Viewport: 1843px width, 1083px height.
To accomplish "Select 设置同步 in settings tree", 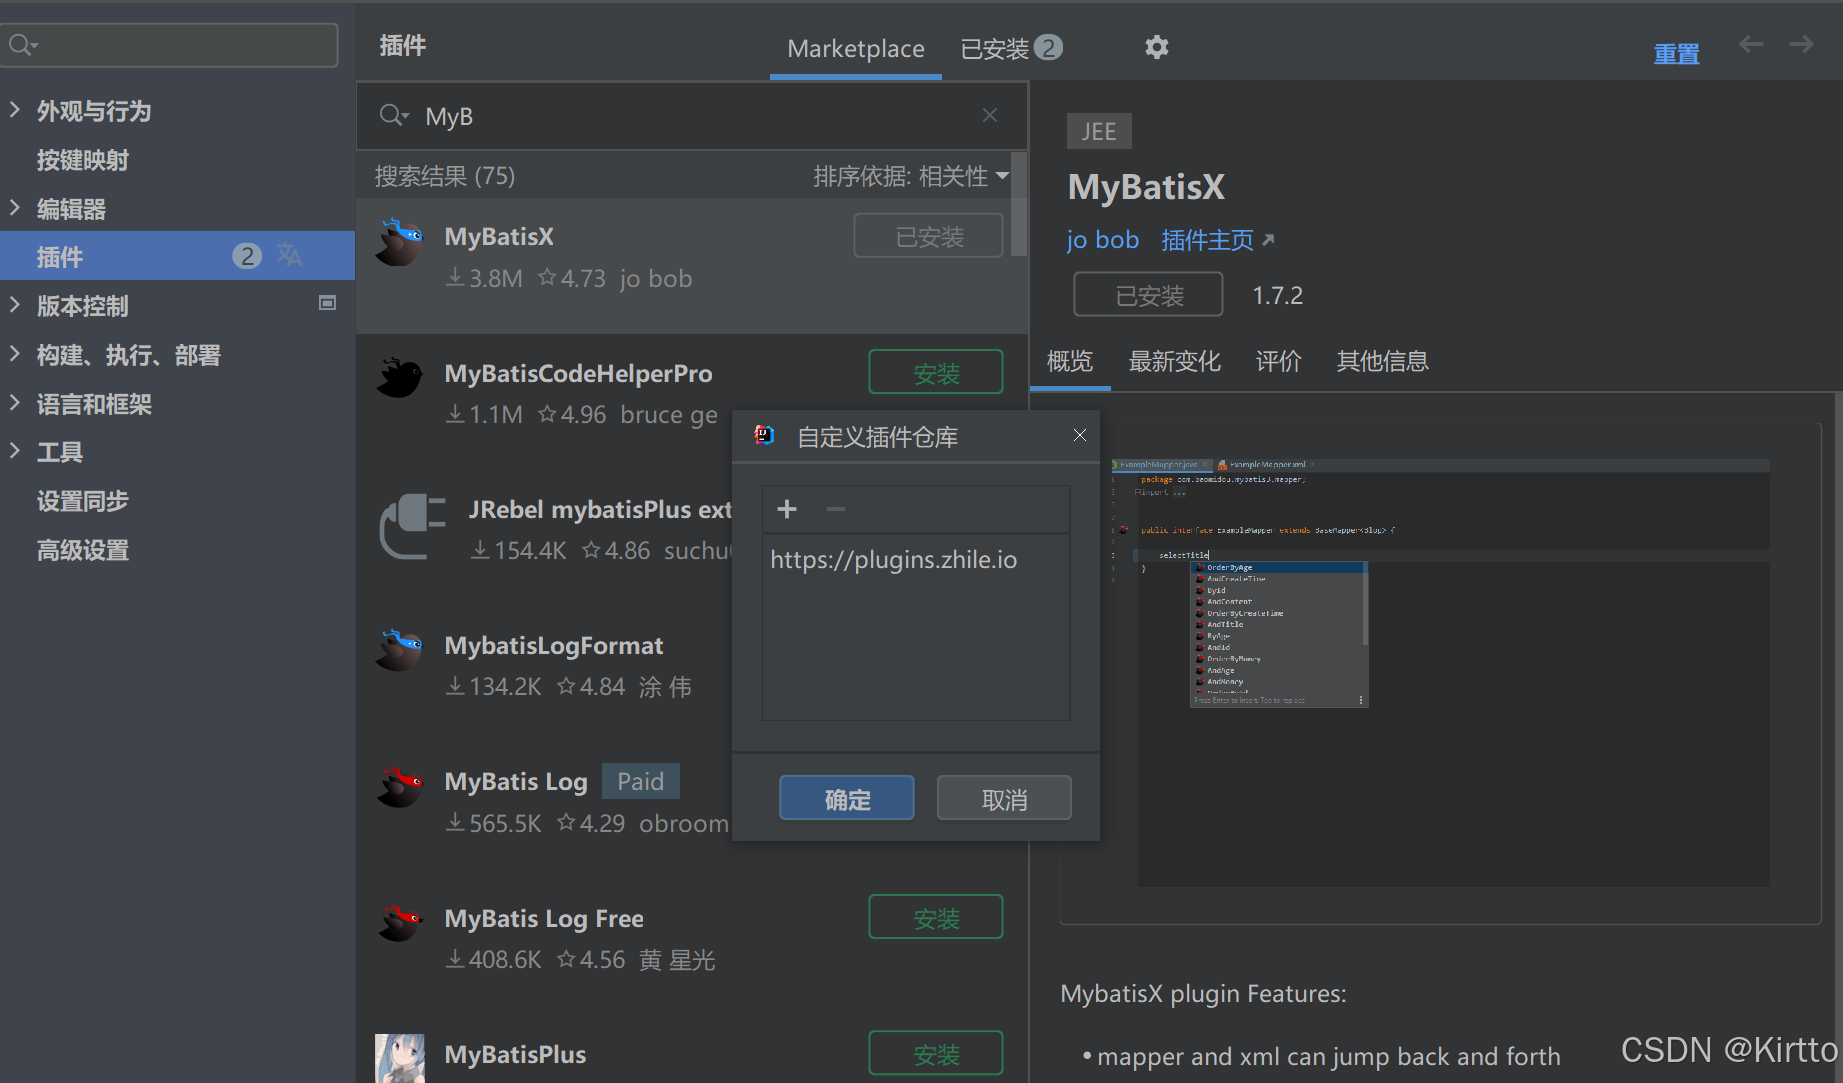I will coord(83,501).
